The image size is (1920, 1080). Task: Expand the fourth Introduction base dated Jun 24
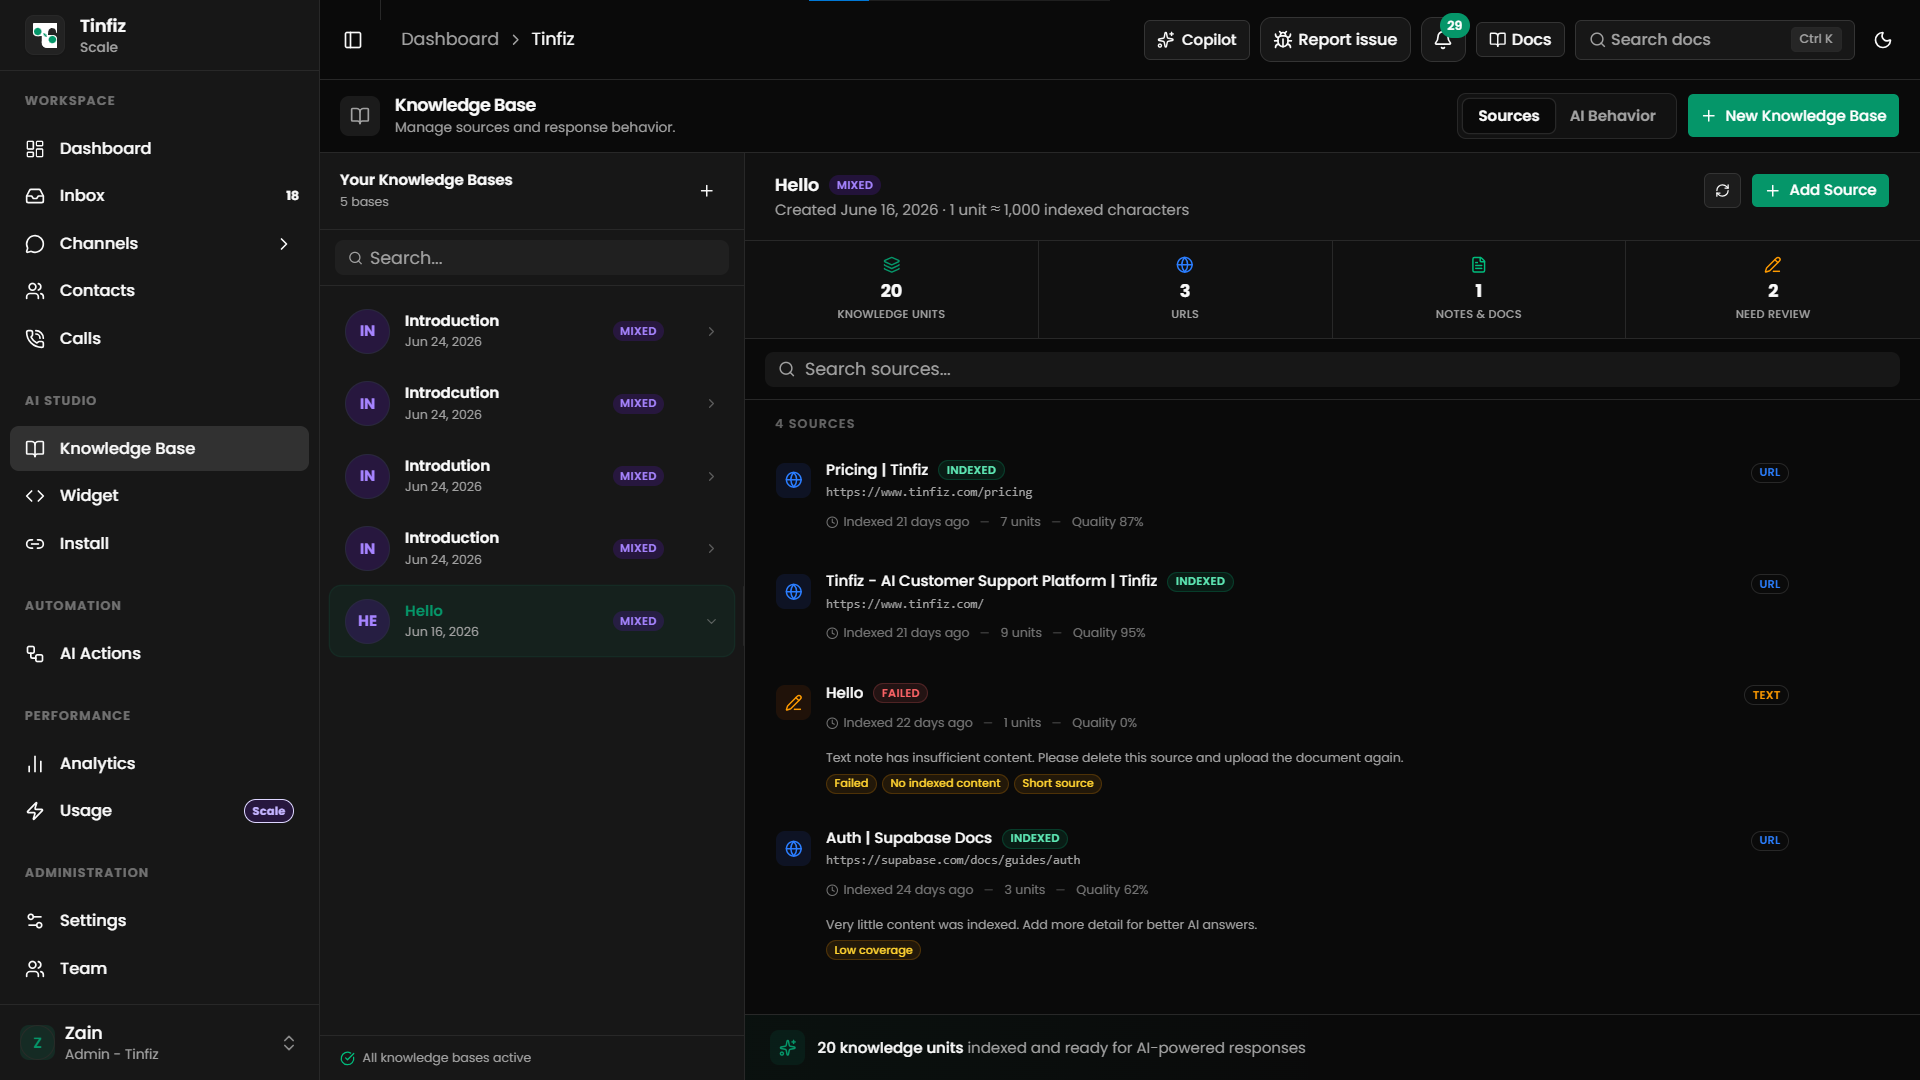tap(711, 549)
